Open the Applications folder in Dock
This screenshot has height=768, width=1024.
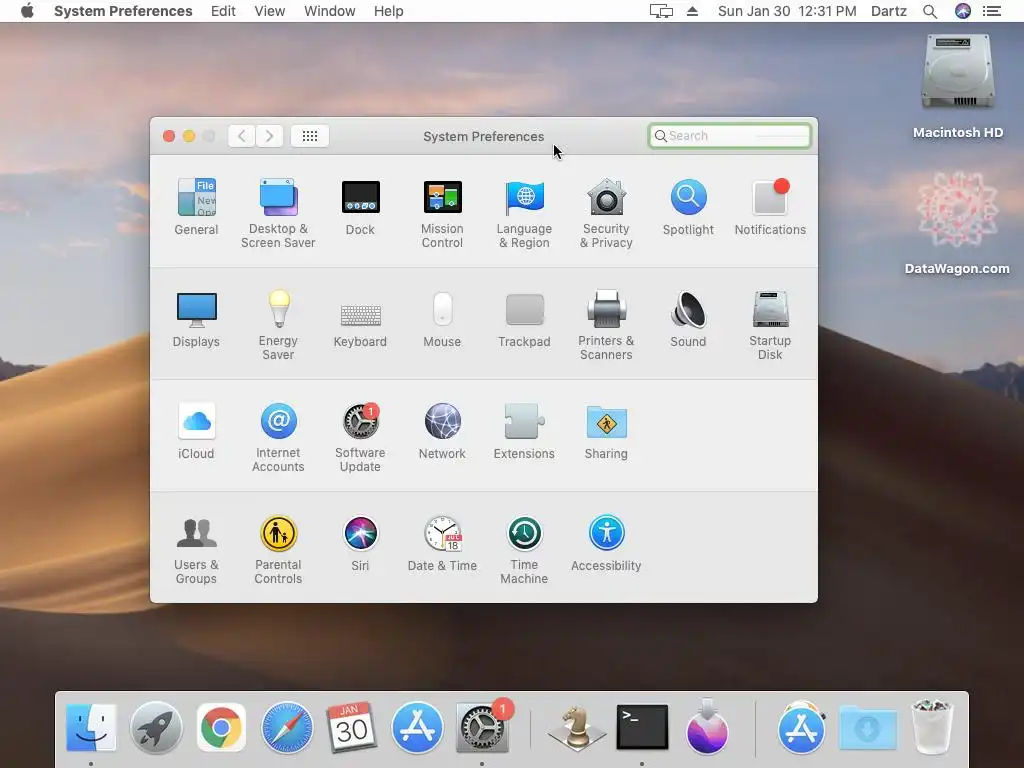pyautogui.click(x=801, y=727)
